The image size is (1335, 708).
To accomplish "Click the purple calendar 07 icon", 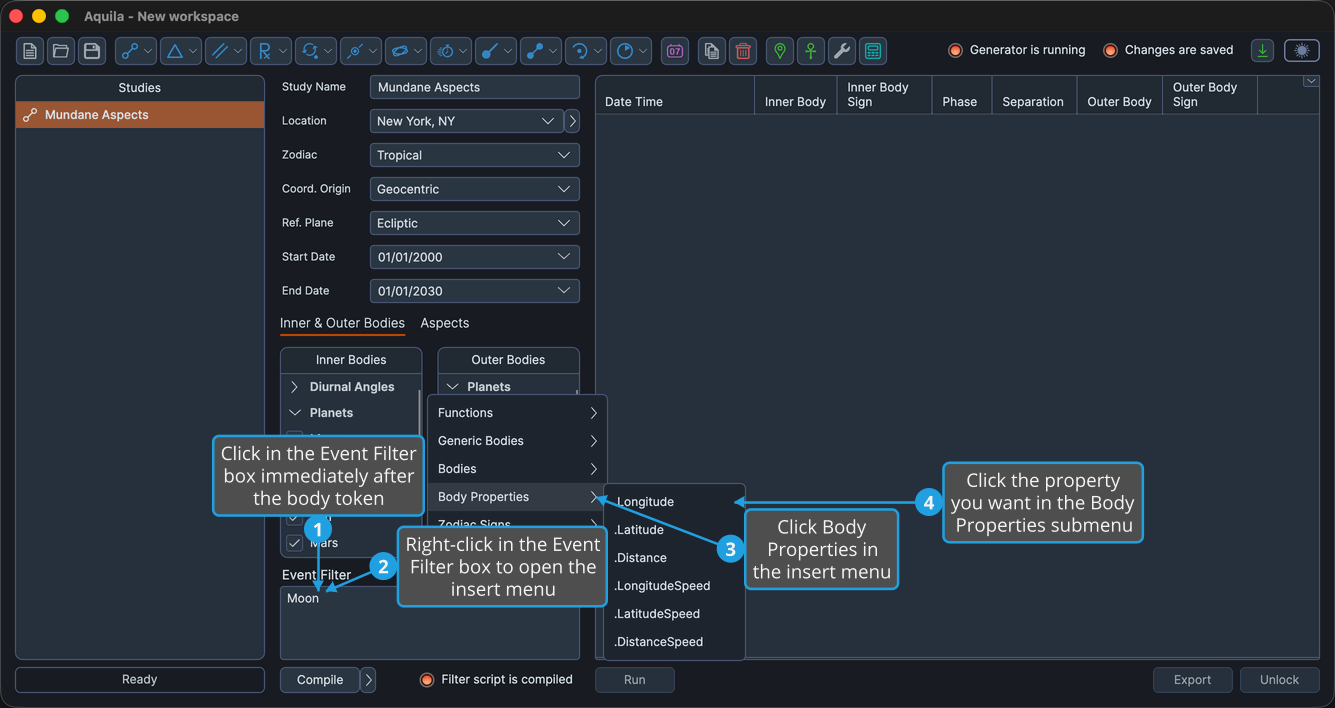I will click(x=675, y=51).
